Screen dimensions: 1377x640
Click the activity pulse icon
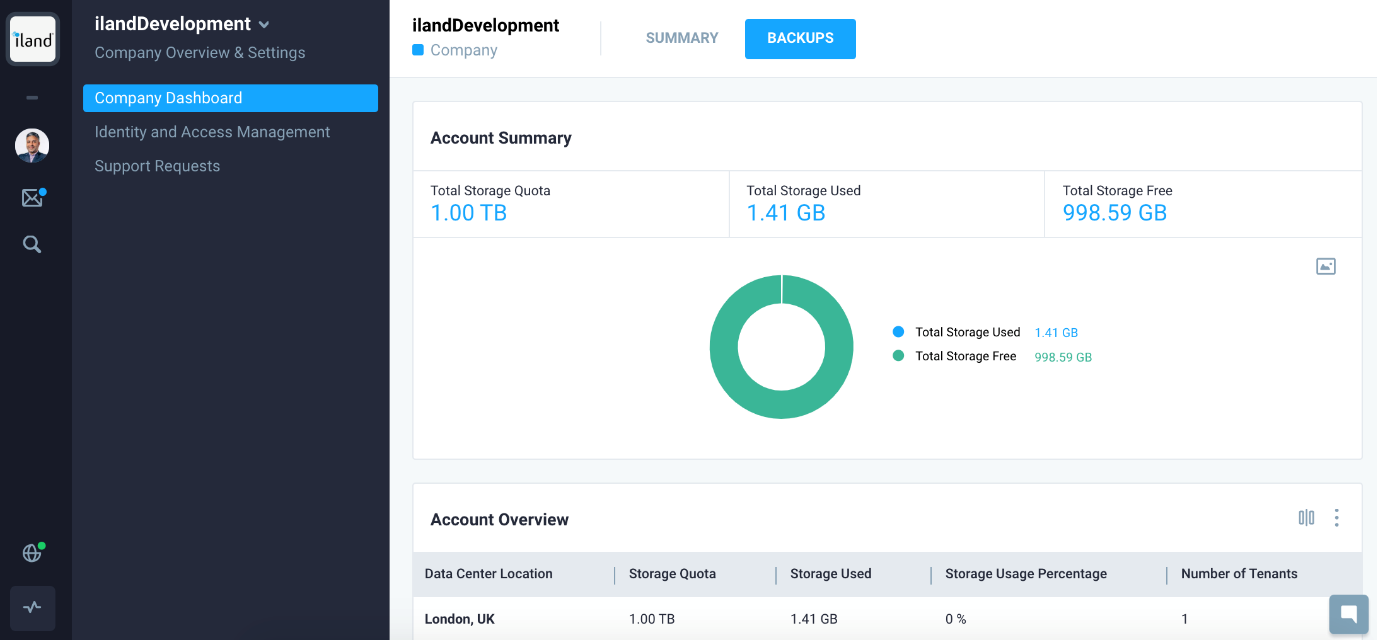pyautogui.click(x=32, y=607)
